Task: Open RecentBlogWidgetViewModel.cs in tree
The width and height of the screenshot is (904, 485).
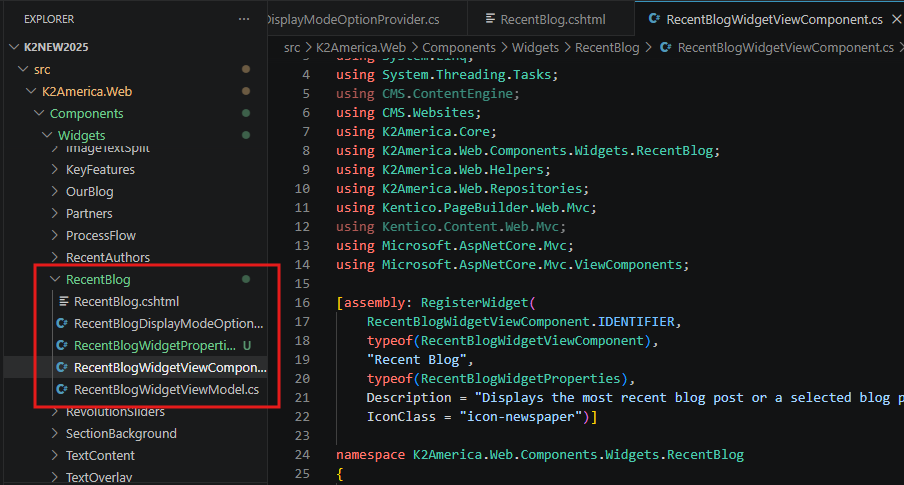Action: 166,390
